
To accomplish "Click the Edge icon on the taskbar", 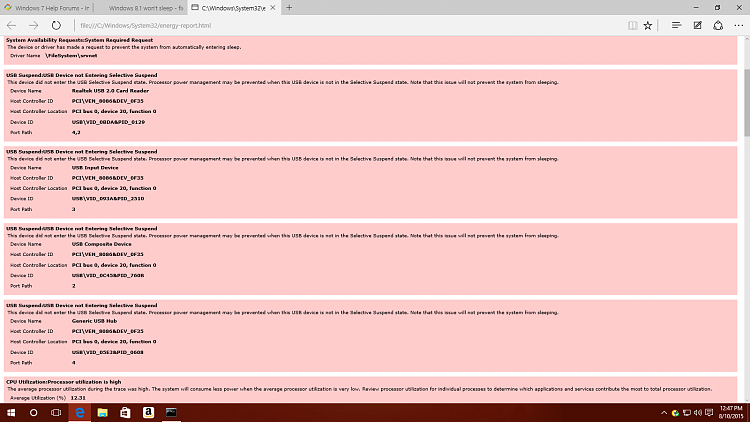I will click(x=79, y=412).
